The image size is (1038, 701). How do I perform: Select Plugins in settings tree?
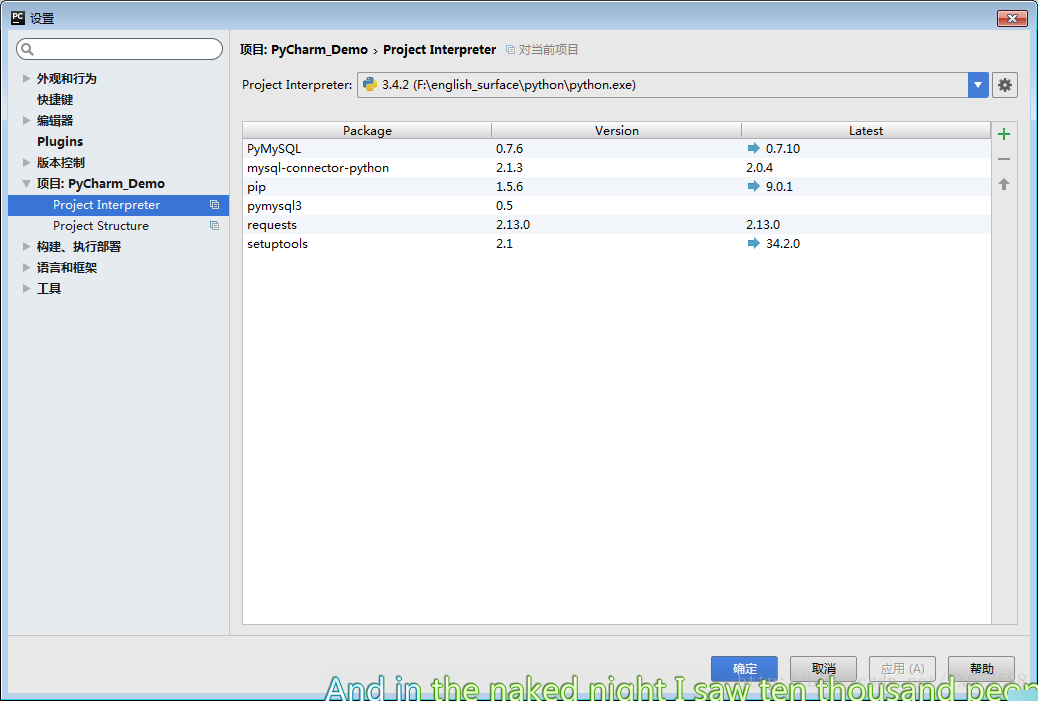click(x=60, y=142)
